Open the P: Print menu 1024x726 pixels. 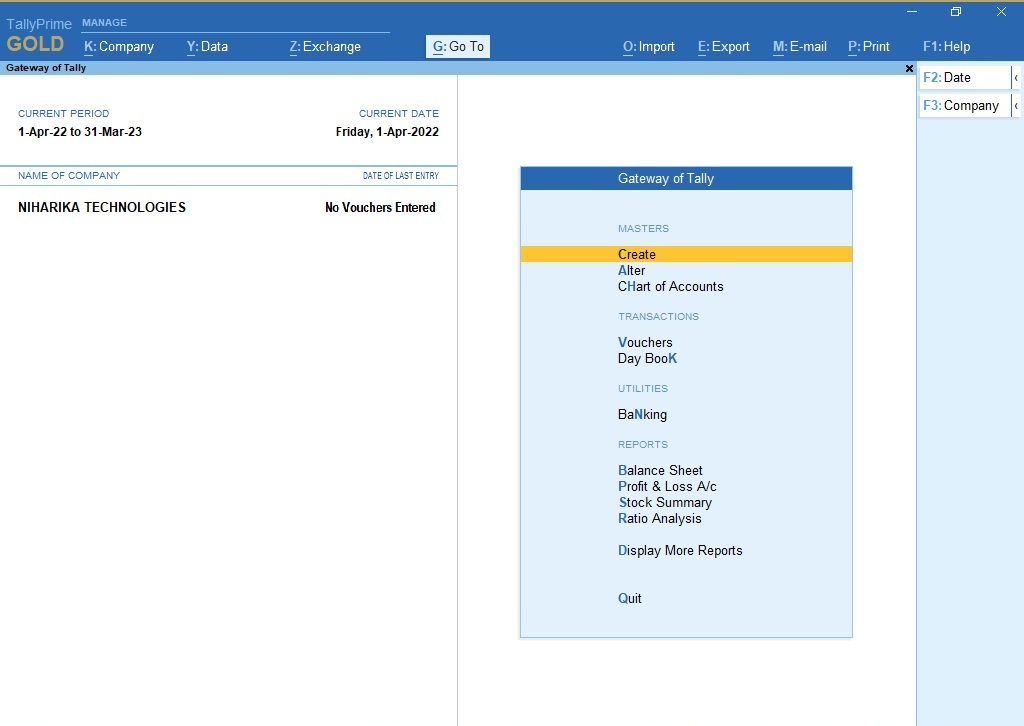(869, 46)
